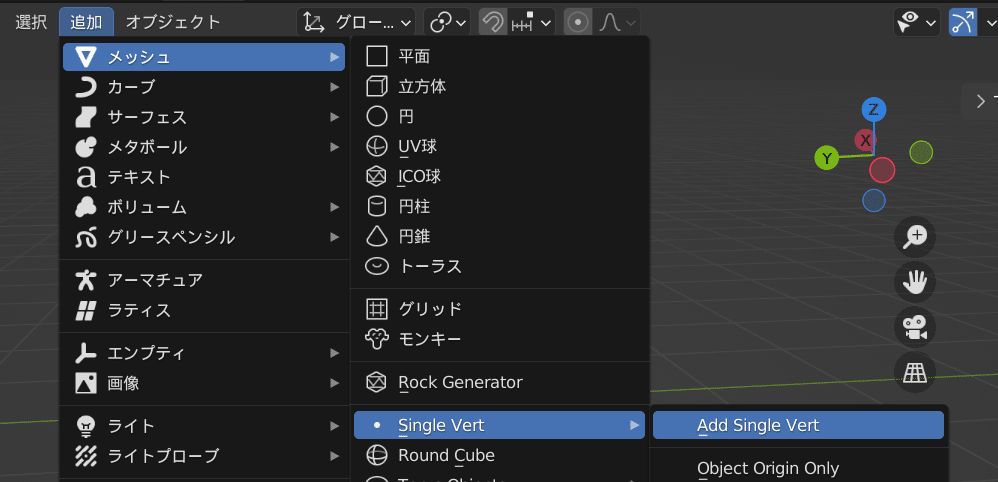Toggle proportional editing
Image resolution: width=998 pixels, height=482 pixels.
(578, 23)
